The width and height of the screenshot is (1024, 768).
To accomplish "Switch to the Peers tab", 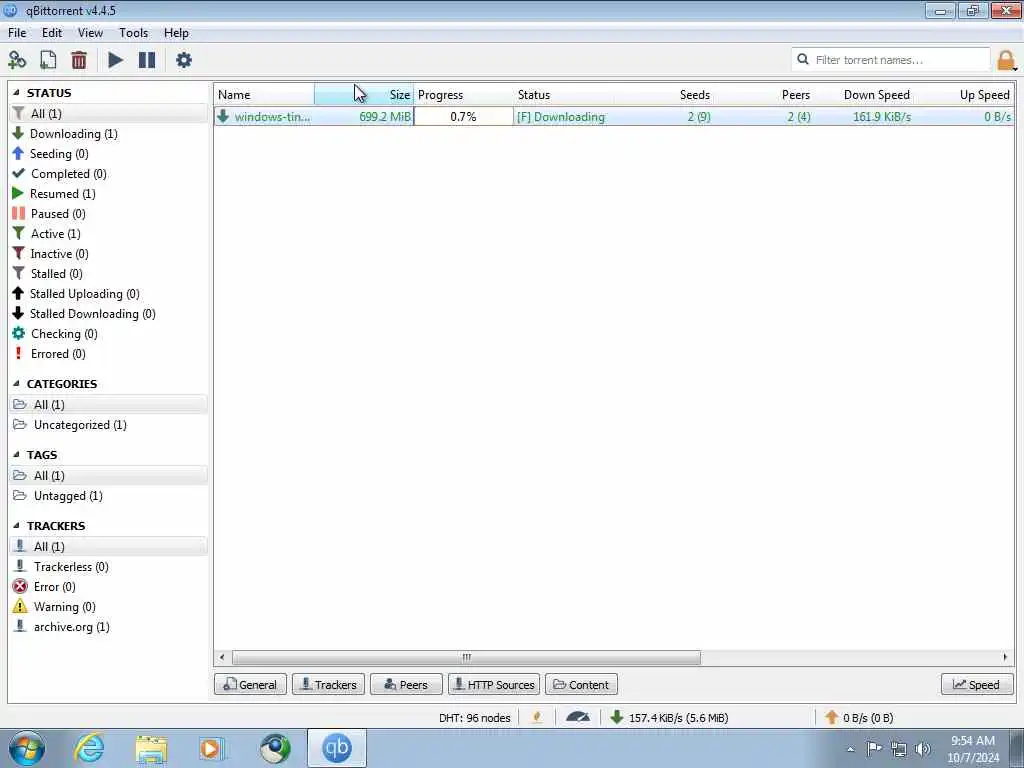I will tap(406, 684).
